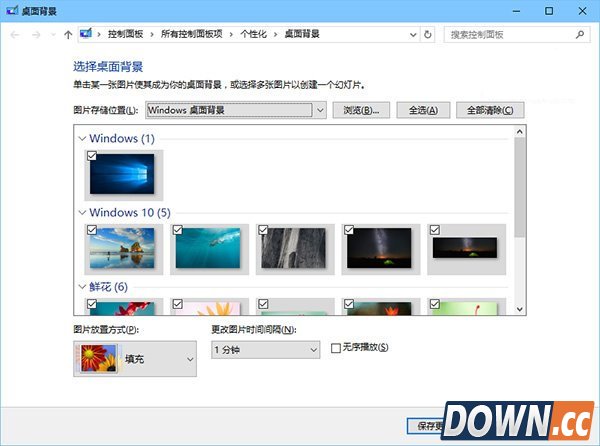Select the Milky Way tent wallpaper thumbnail

point(379,248)
